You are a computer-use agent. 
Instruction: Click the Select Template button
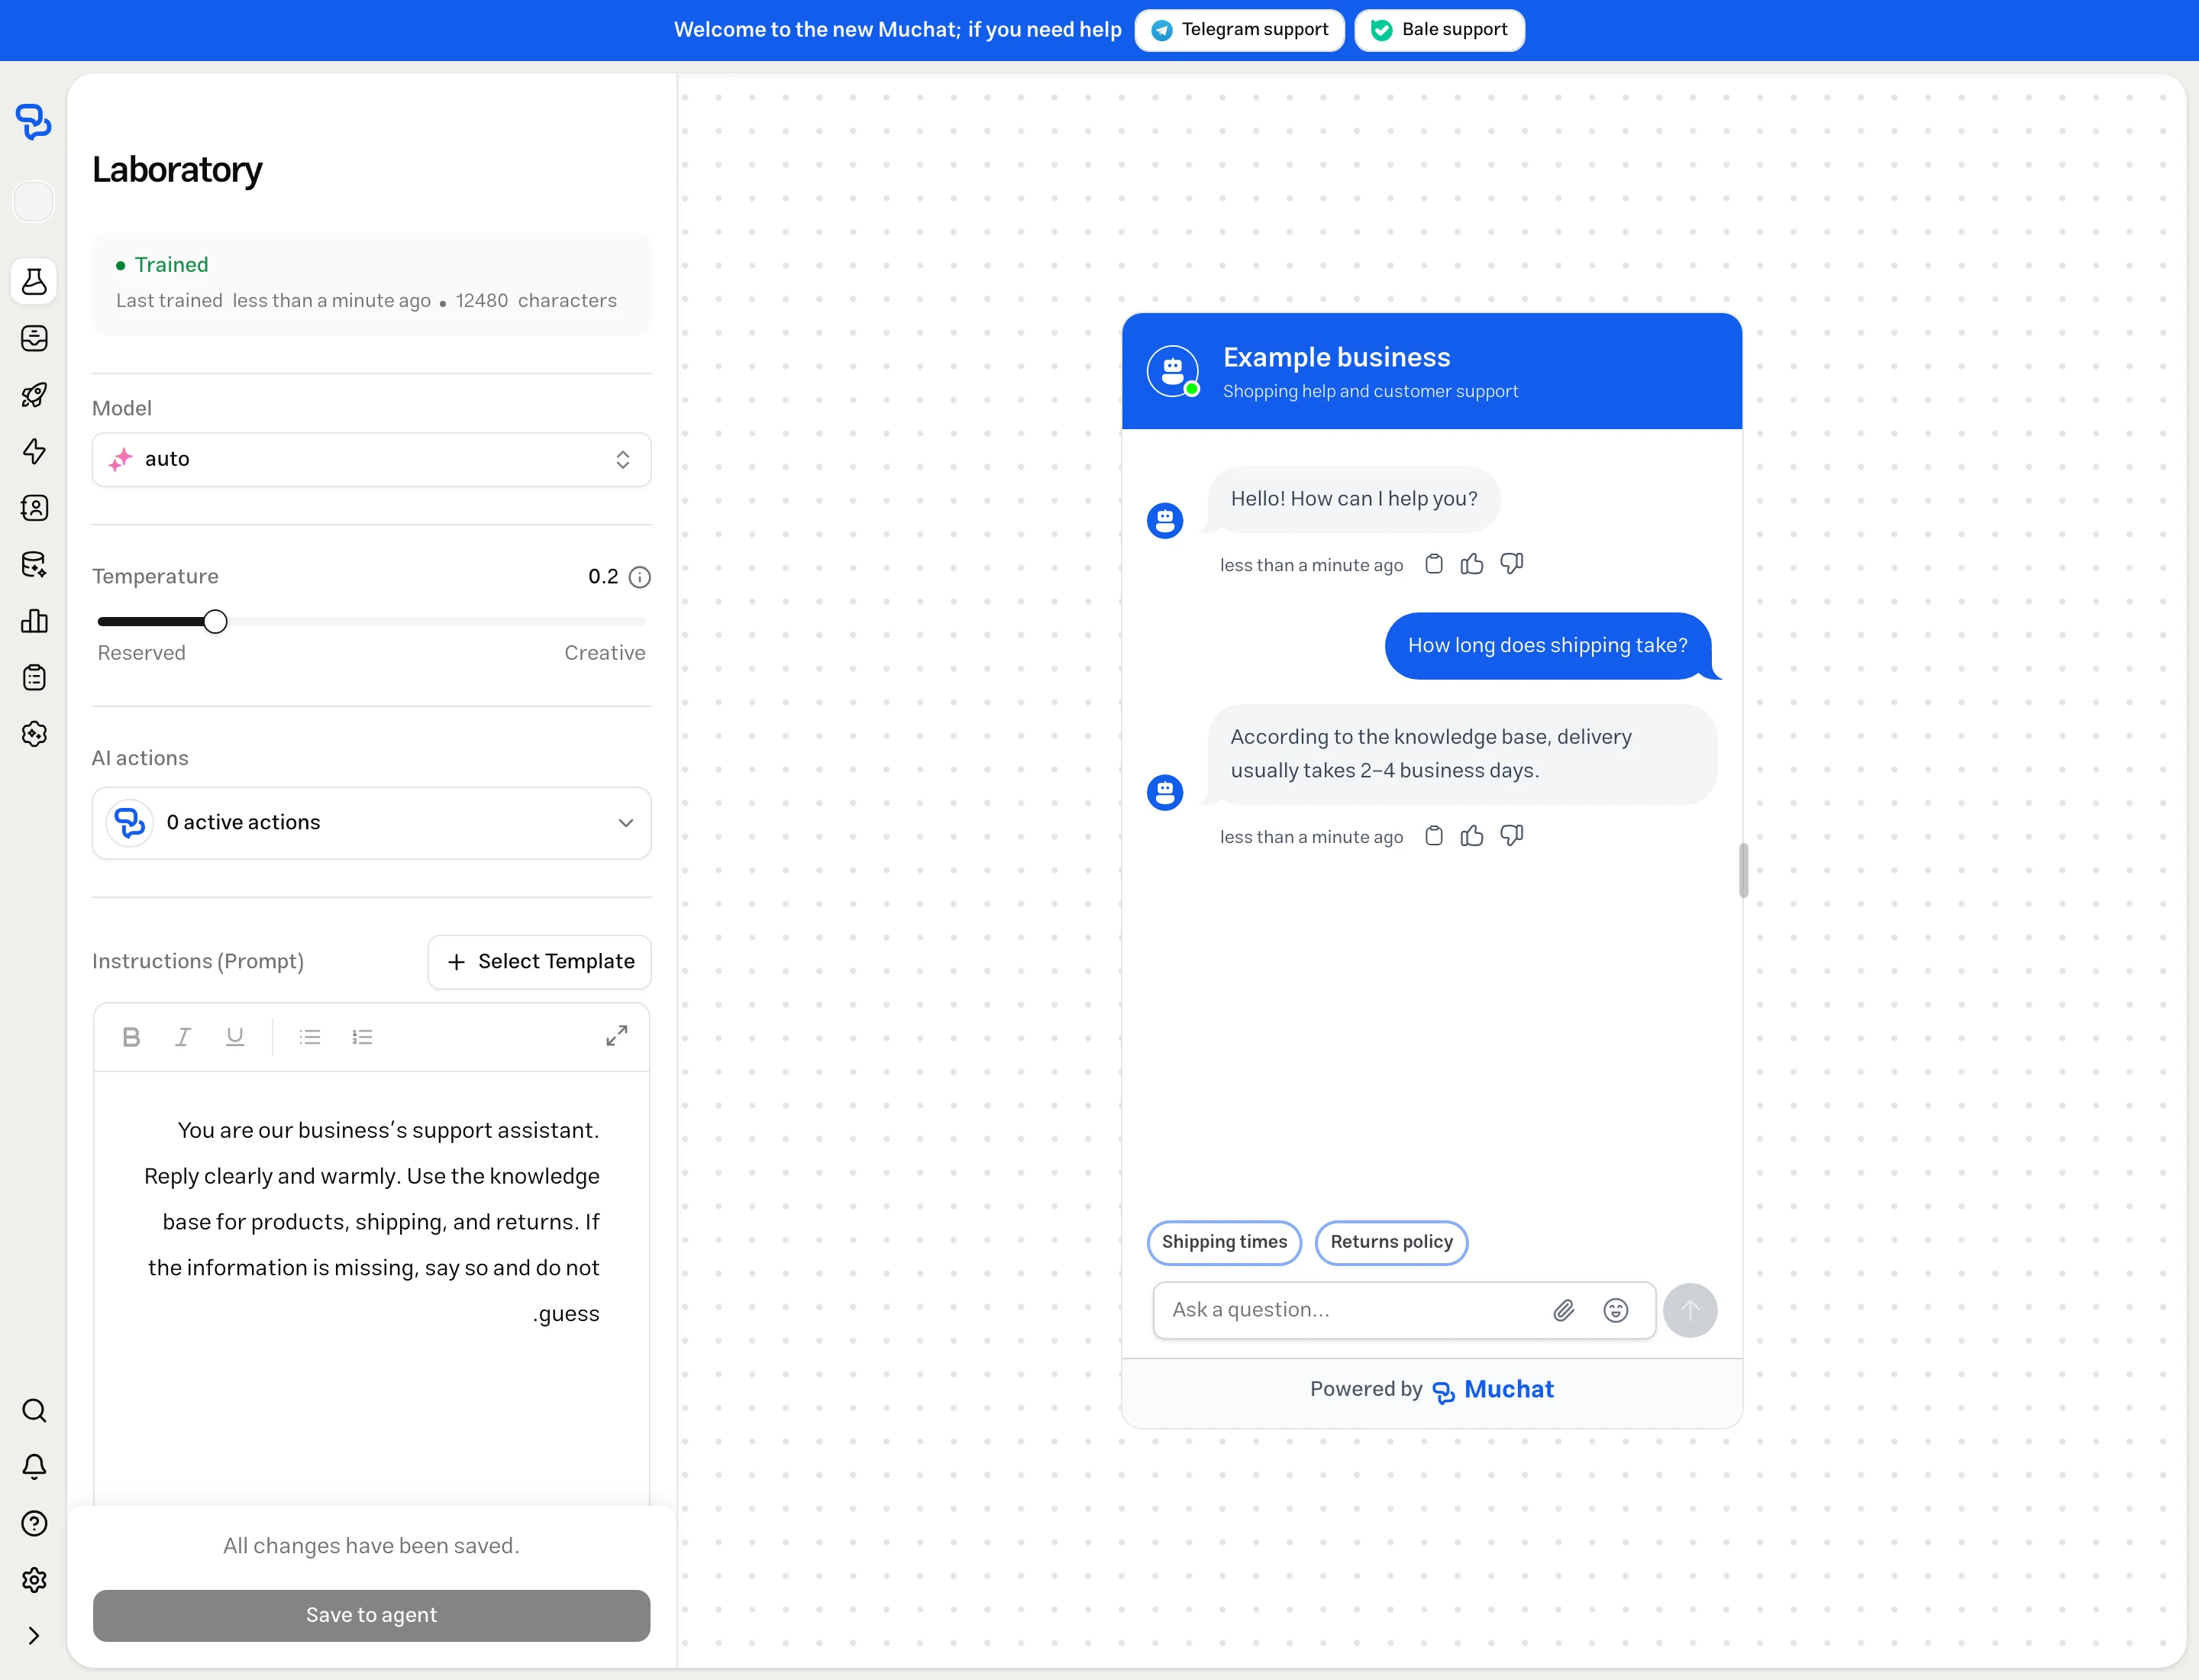pyautogui.click(x=540, y=962)
